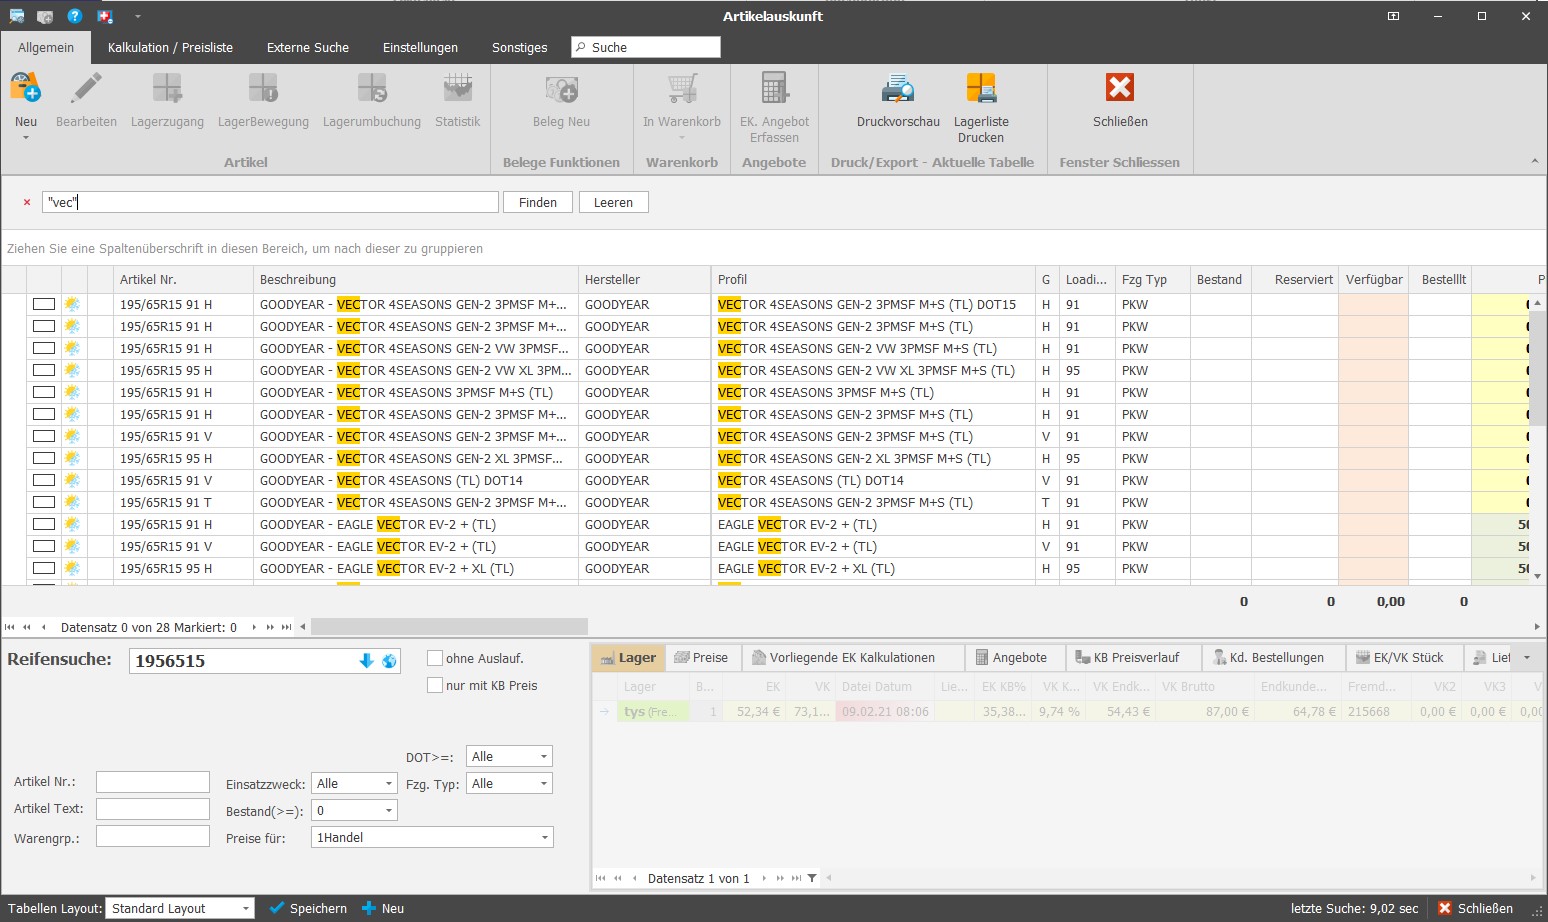Click the vertical scrollbar of article table
Image resolution: width=1548 pixels, height=922 pixels.
click(1539, 368)
